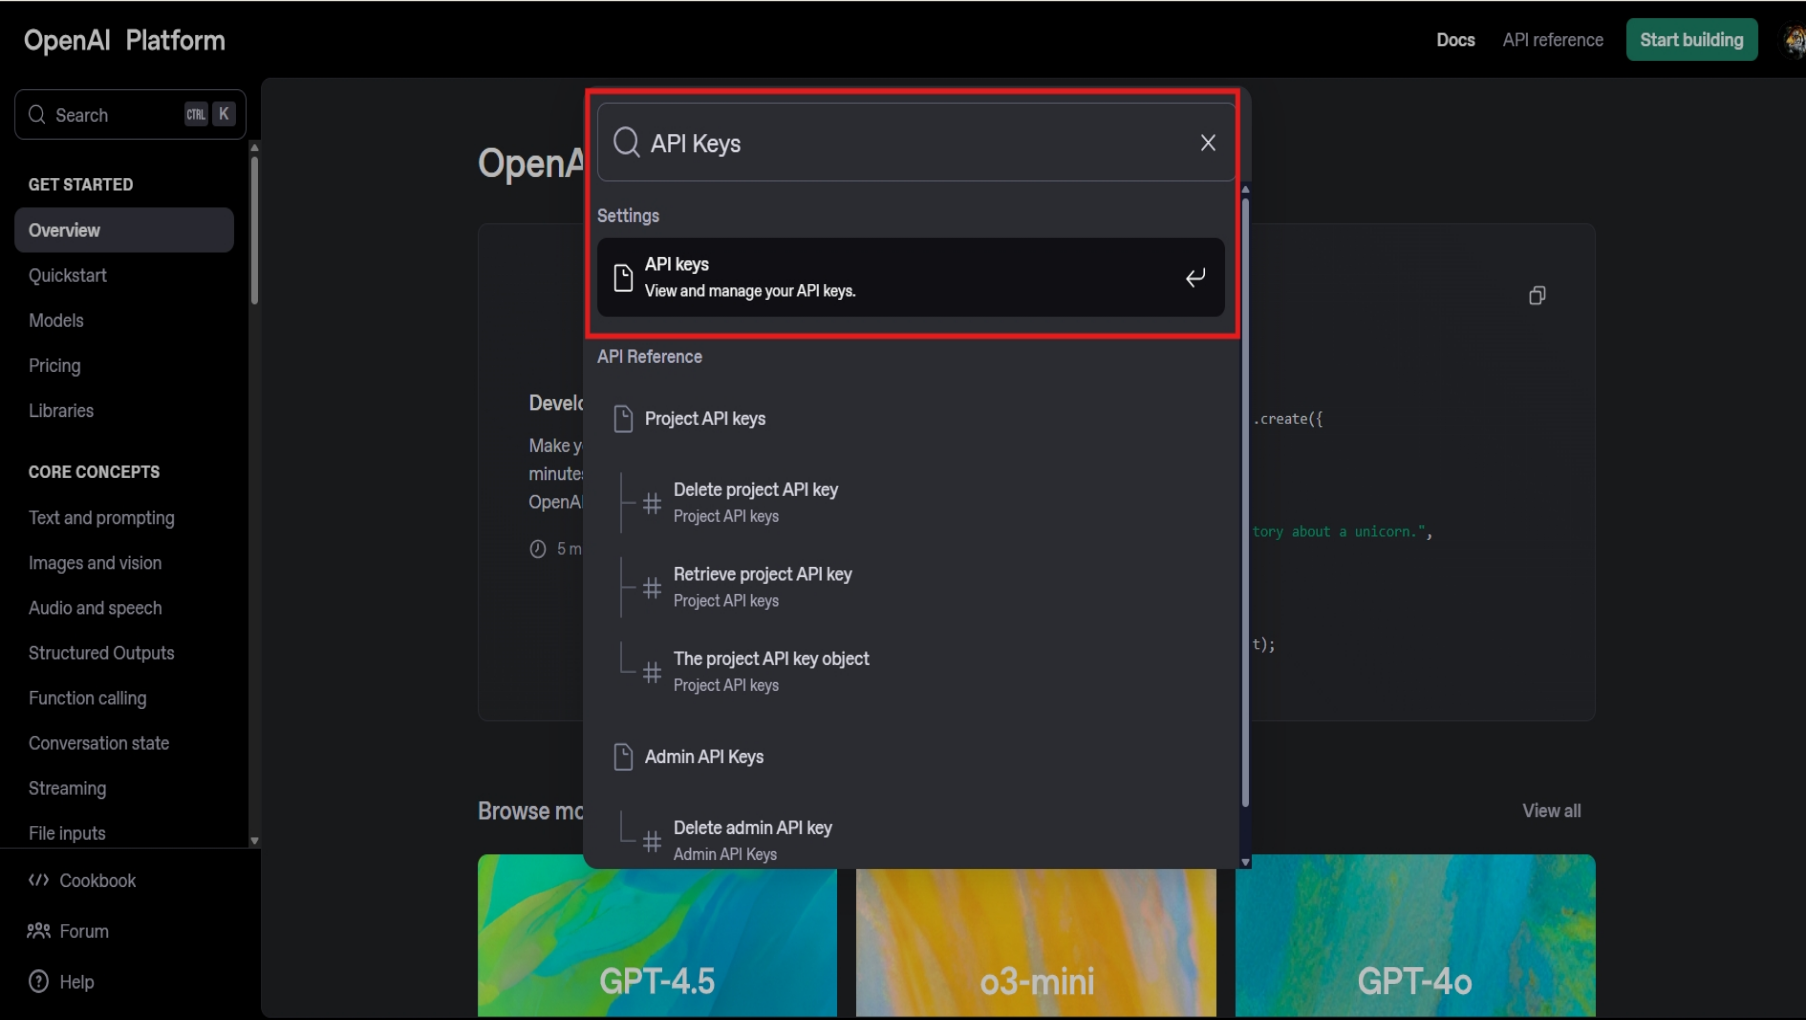This screenshot has height=1020, width=1806.
Task: Click the document icon beside Project API keys
Action: coord(623,419)
